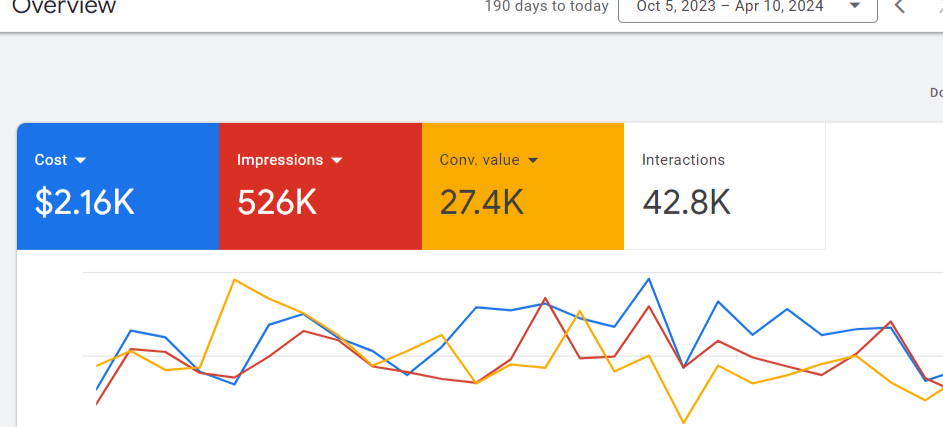Click the Overview page heading
The width and height of the screenshot is (943, 427).
64,7
